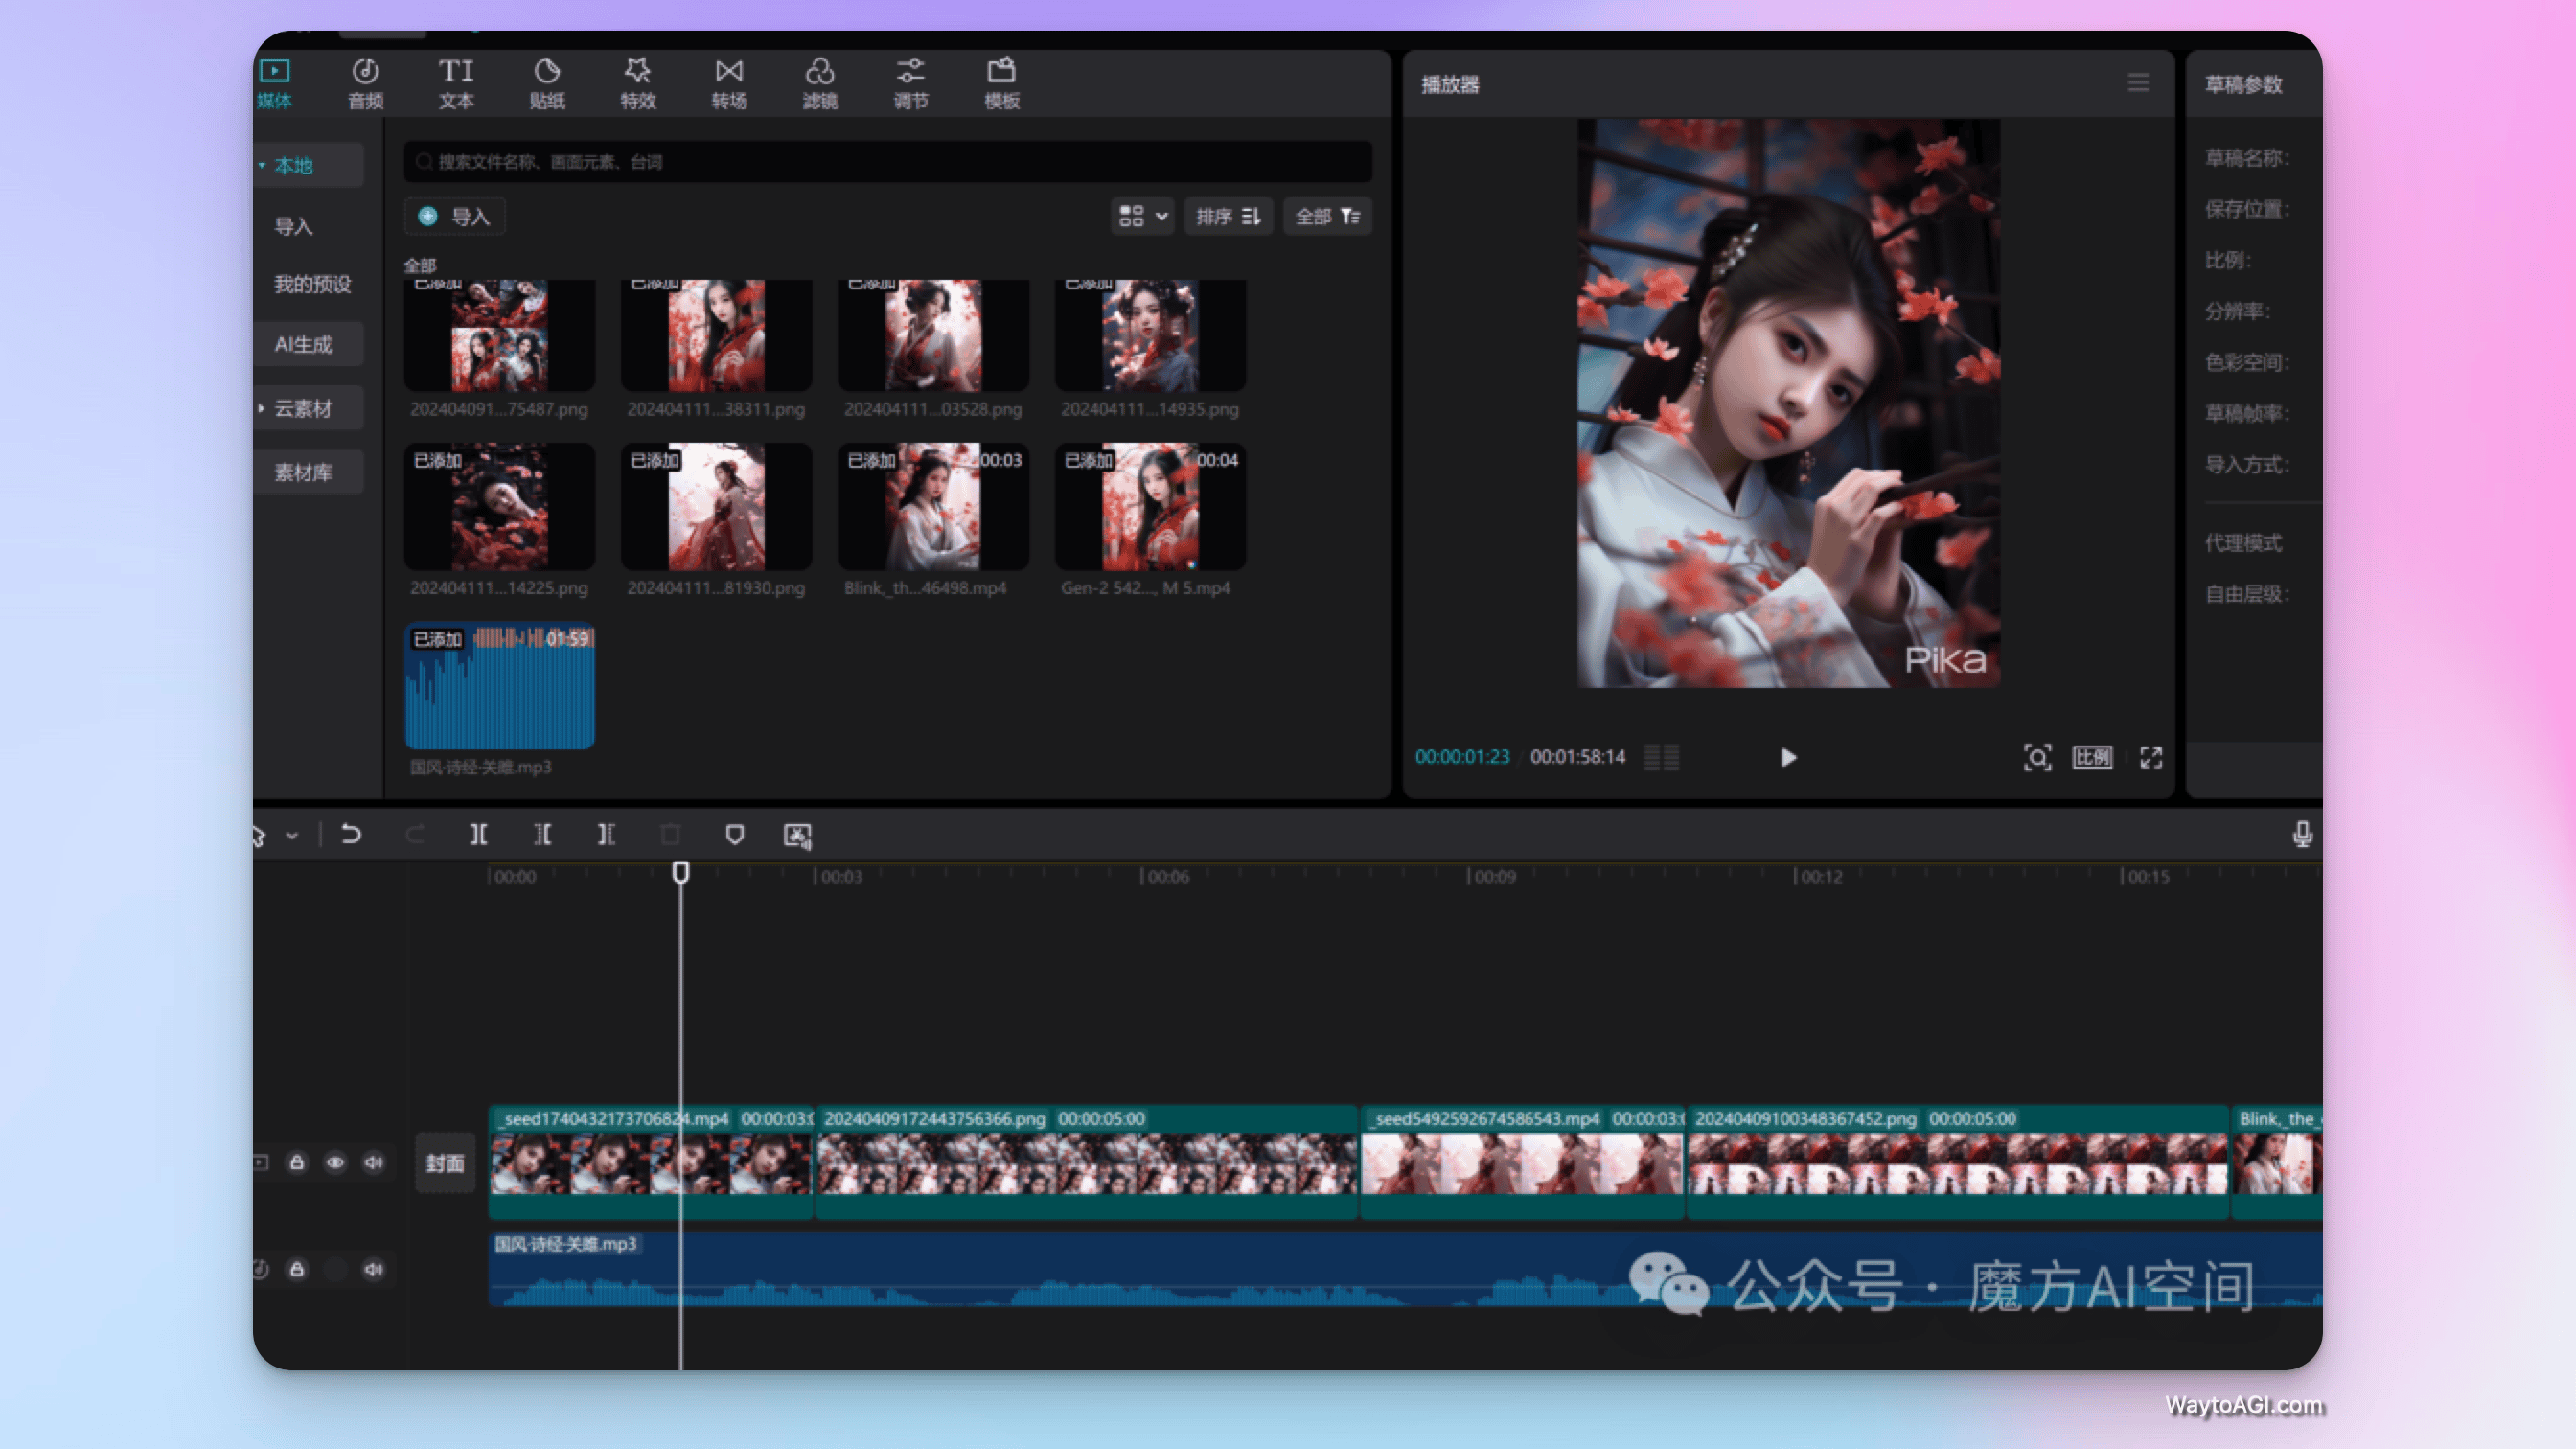Click the preview focus zoom icon
Screen dimensions: 2576x1449
click(x=2037, y=757)
